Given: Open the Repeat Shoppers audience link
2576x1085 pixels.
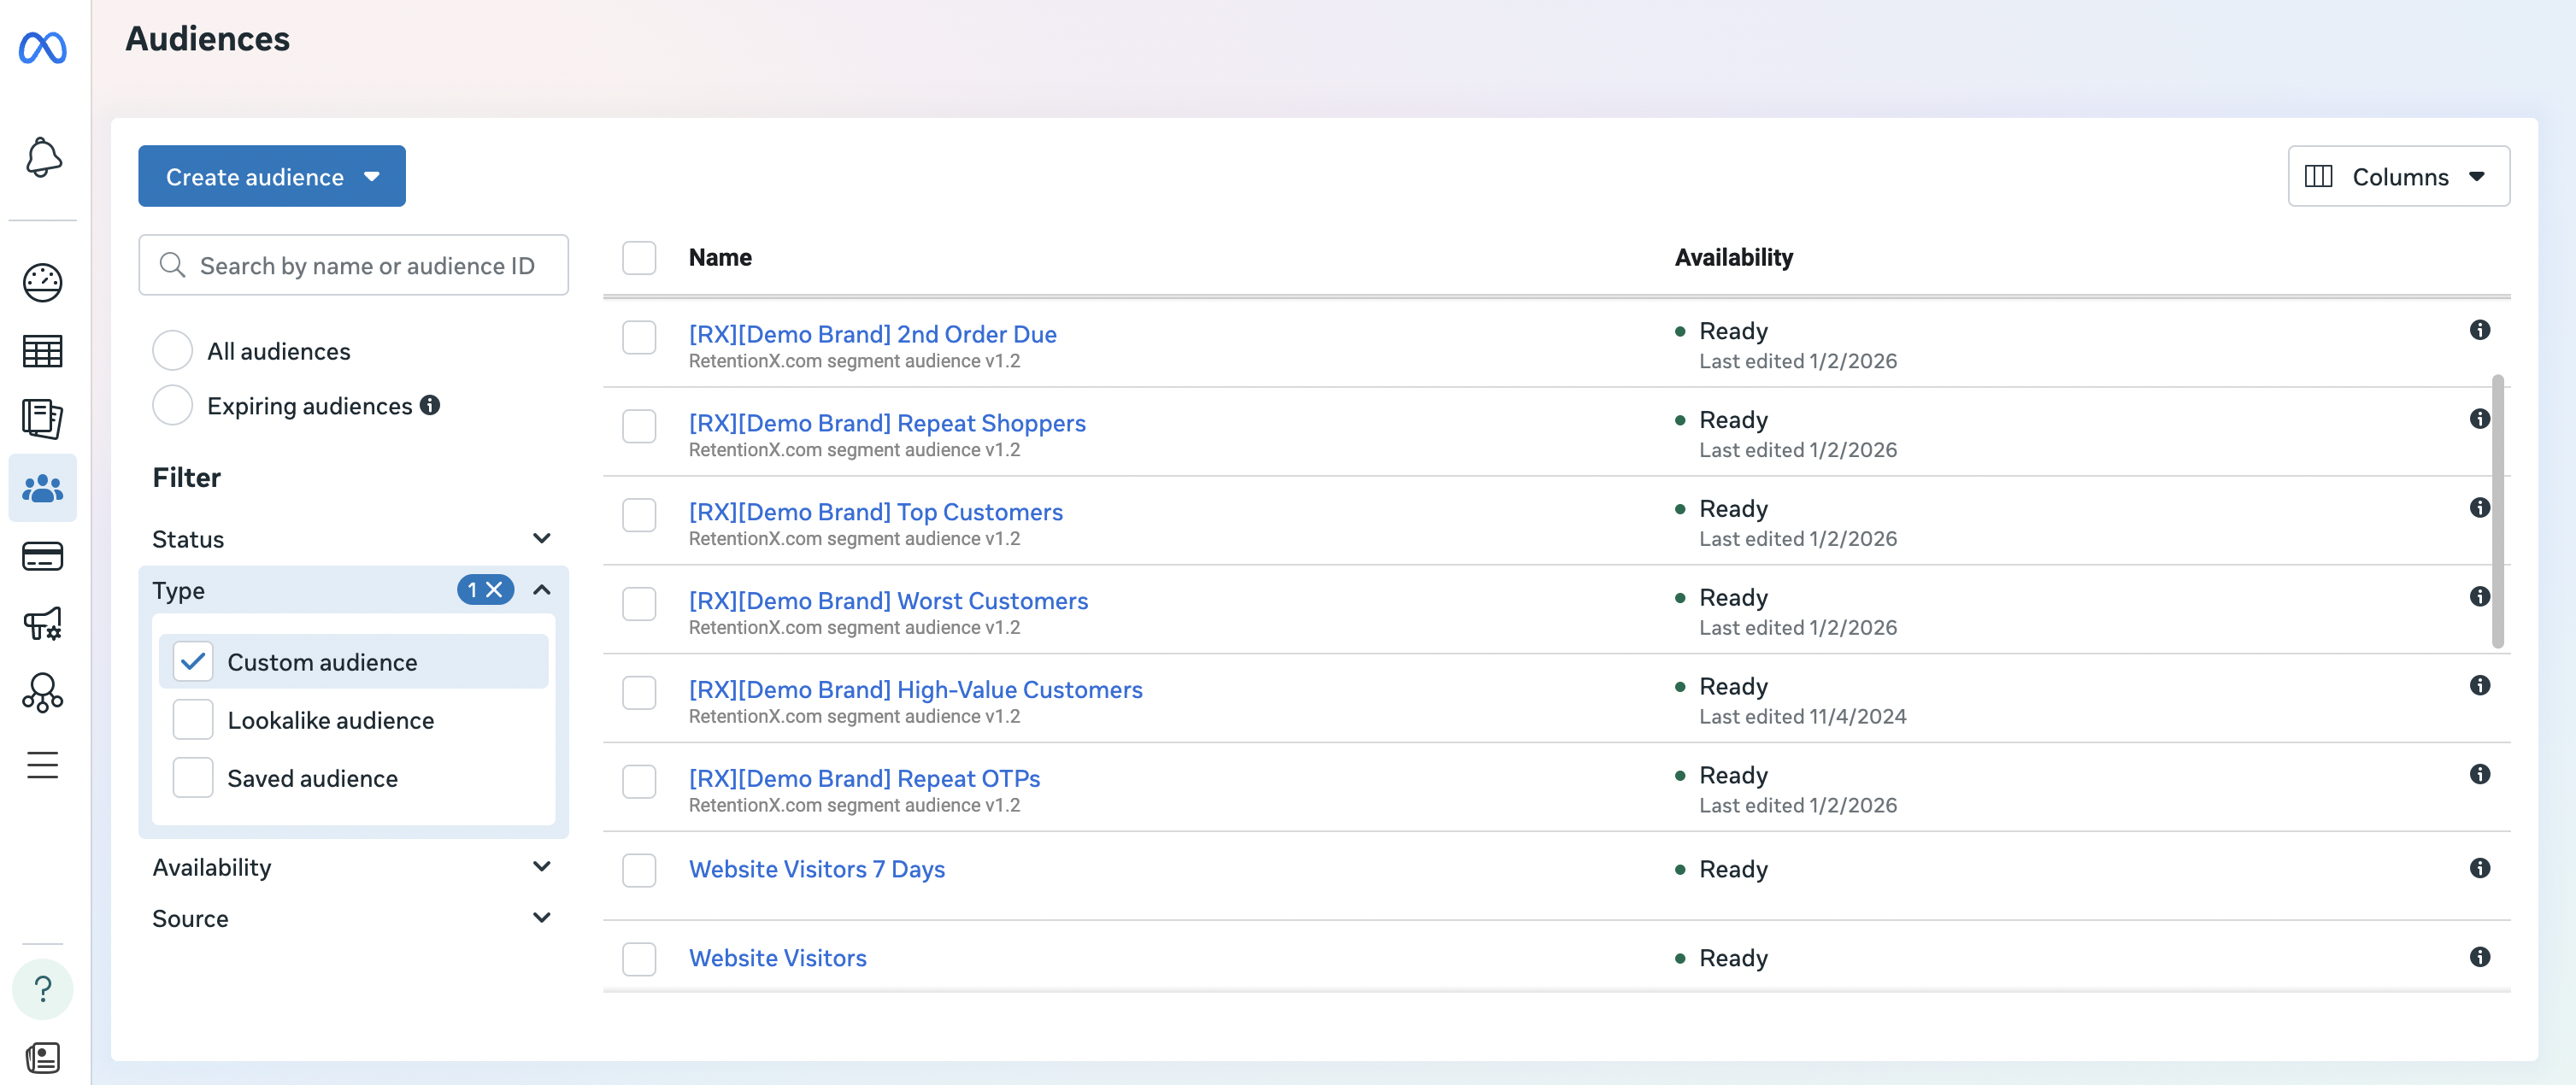Looking at the screenshot, I should click(x=886, y=422).
